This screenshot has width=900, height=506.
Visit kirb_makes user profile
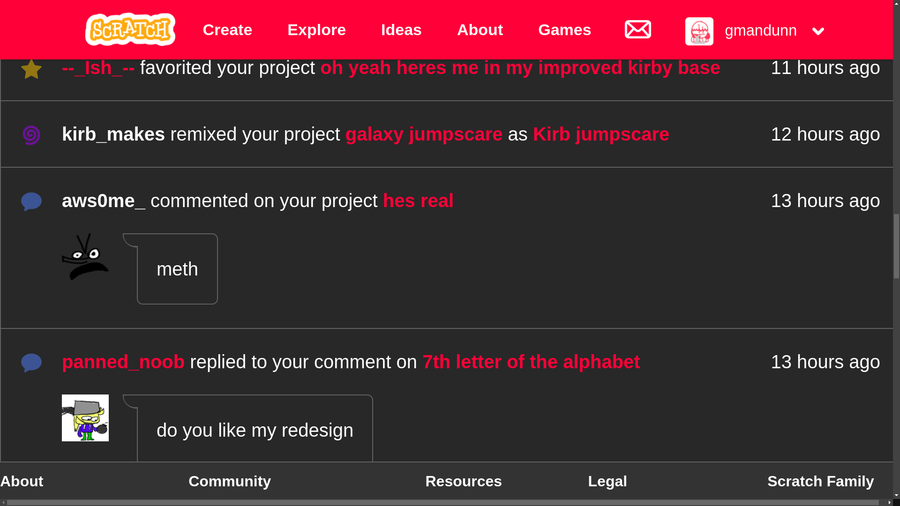point(113,134)
